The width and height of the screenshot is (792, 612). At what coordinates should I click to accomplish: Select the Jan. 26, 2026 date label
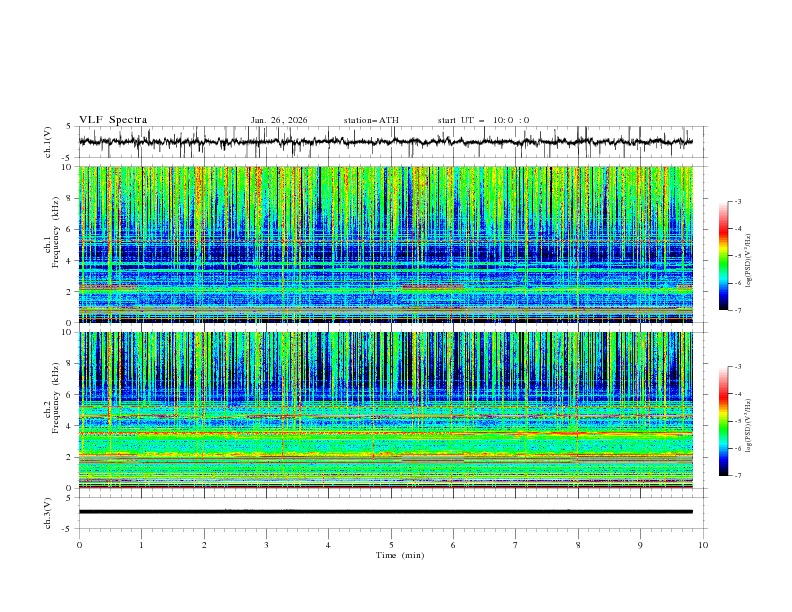tap(279, 120)
